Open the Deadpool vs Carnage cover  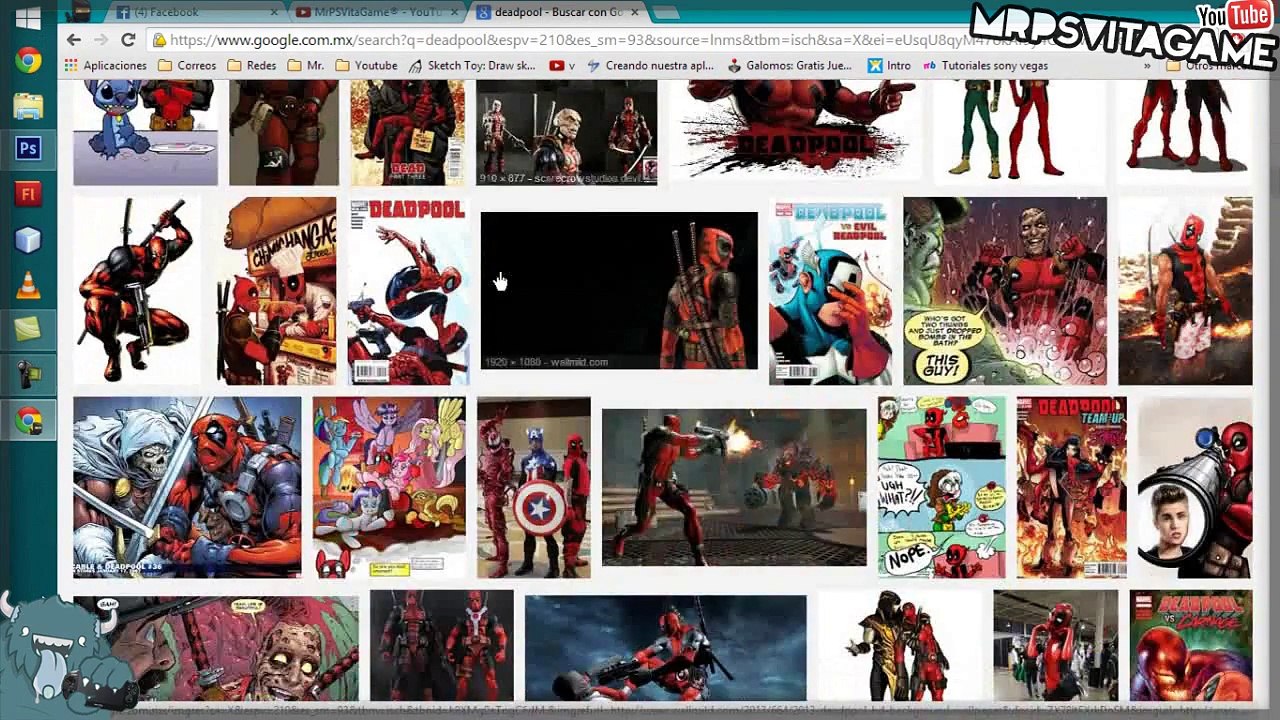pyautogui.click(x=1191, y=645)
